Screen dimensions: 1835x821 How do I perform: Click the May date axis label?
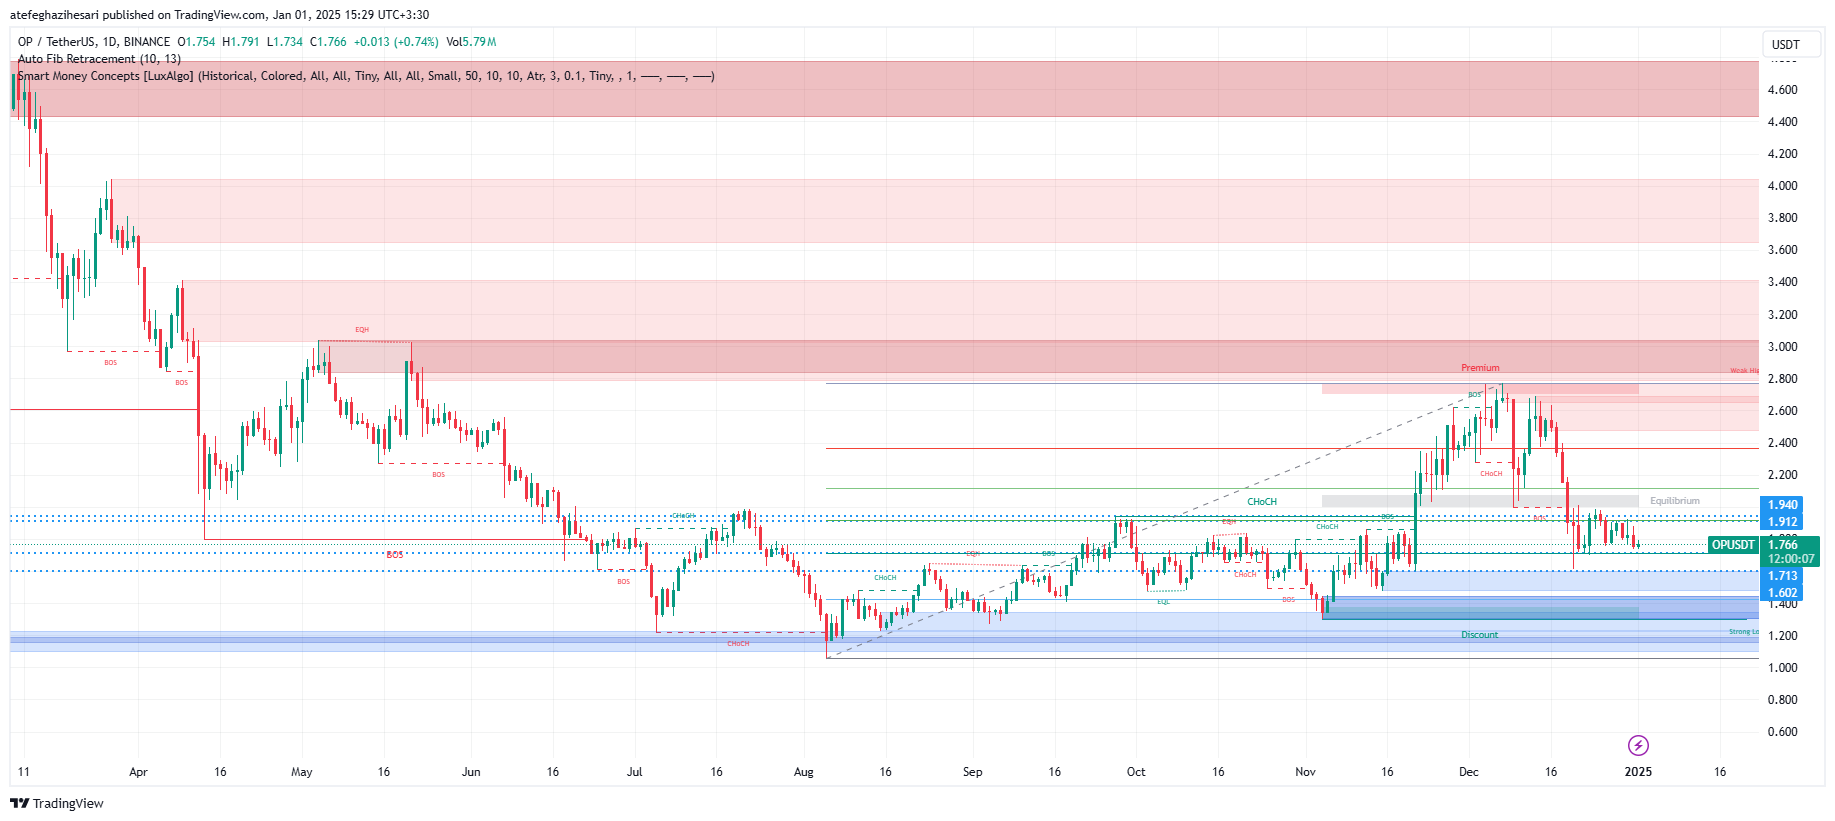coord(301,772)
